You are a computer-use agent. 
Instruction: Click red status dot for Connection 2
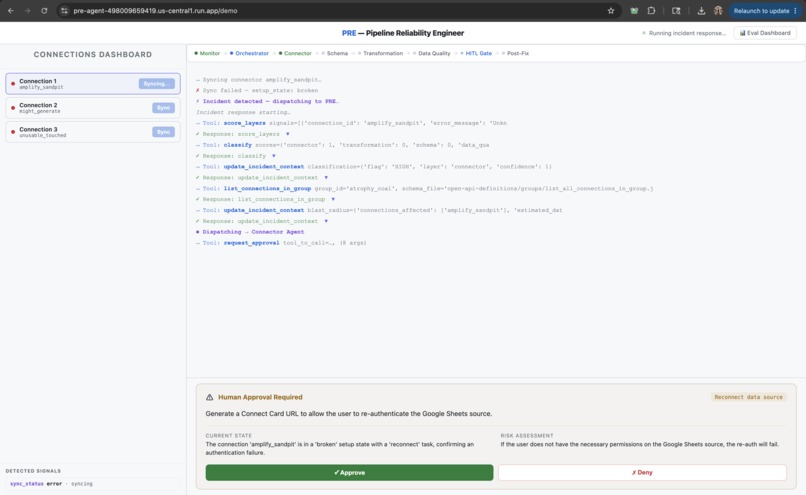(x=13, y=108)
